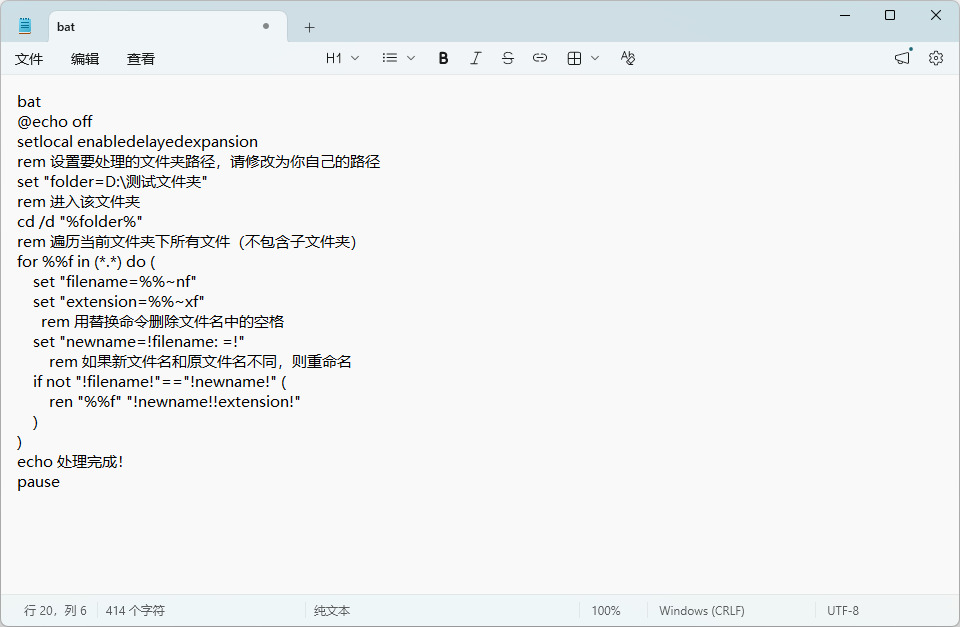This screenshot has height=627, width=960.
Task: Click the 'rem 如果新文件名和原文件名不同，则重命名' comment
Action: click(200, 361)
